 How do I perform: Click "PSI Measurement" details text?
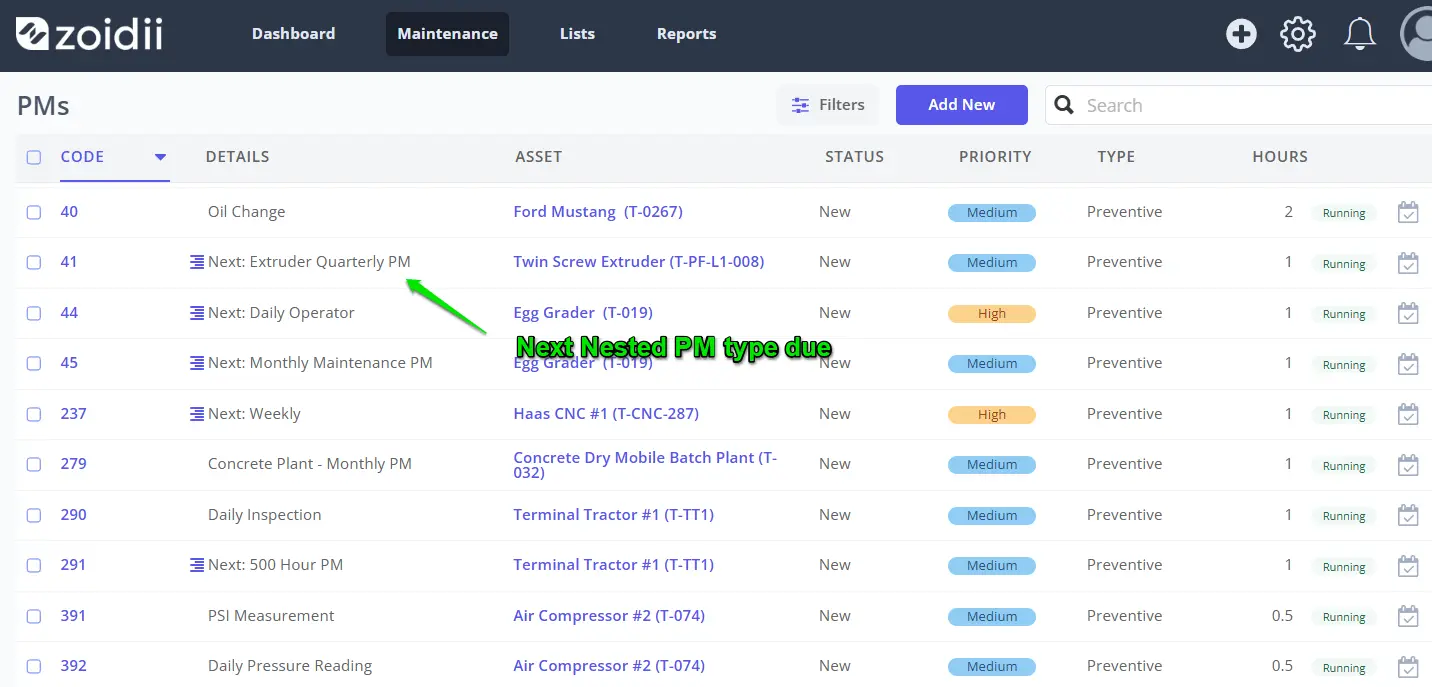(x=271, y=616)
